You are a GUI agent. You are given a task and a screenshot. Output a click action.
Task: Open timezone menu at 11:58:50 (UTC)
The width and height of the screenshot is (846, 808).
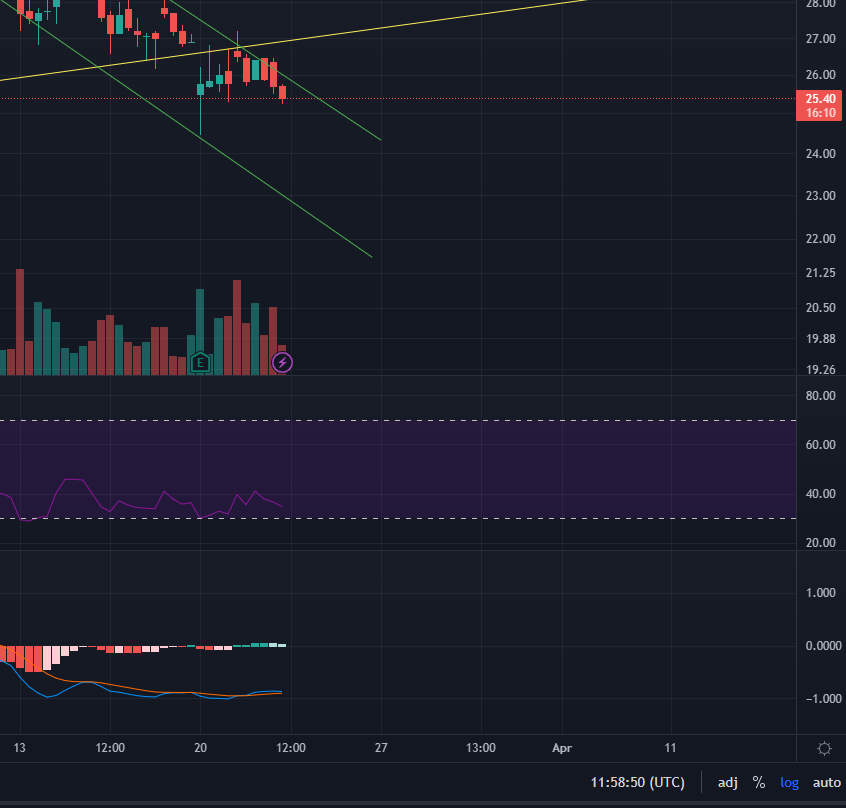click(637, 782)
